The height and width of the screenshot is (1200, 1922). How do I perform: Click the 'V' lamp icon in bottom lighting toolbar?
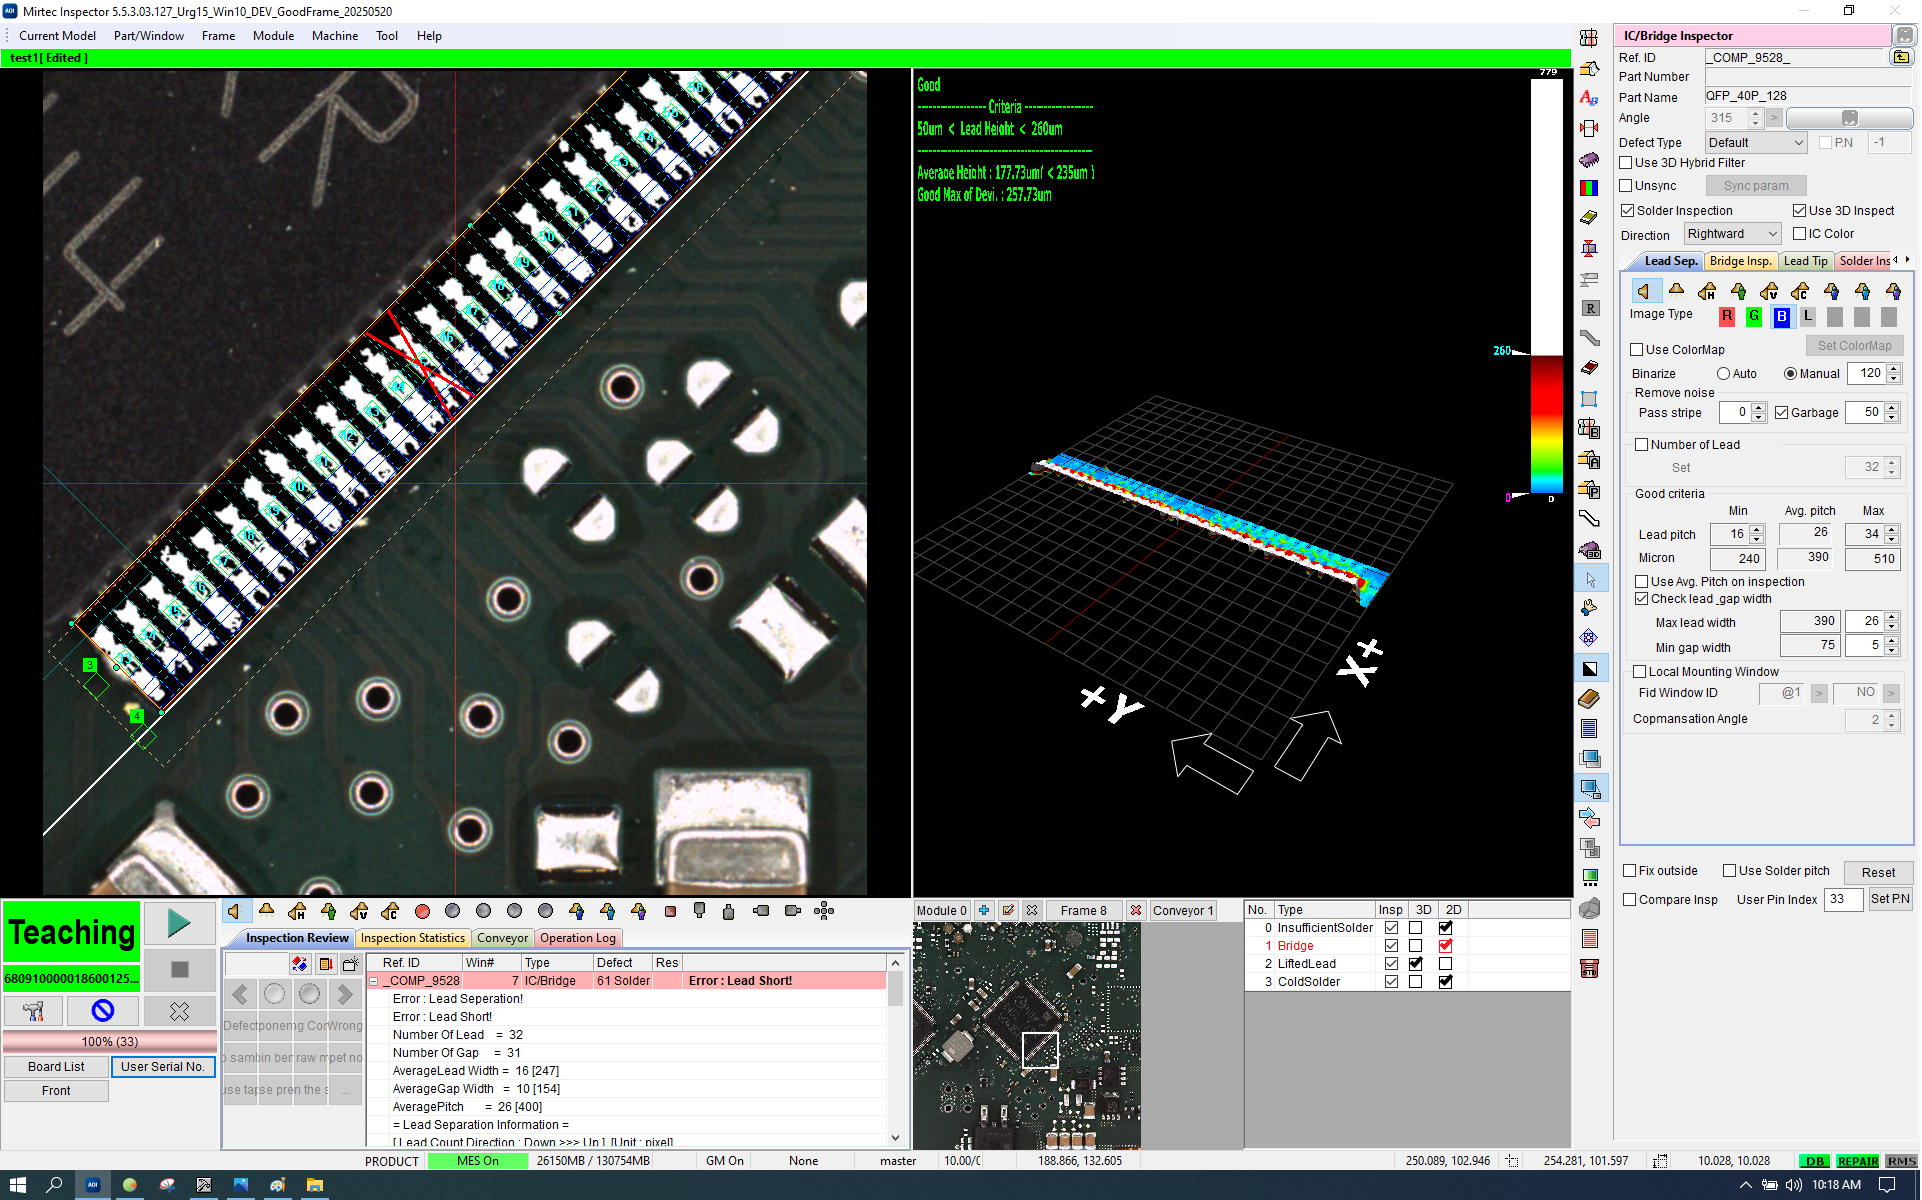click(x=359, y=911)
